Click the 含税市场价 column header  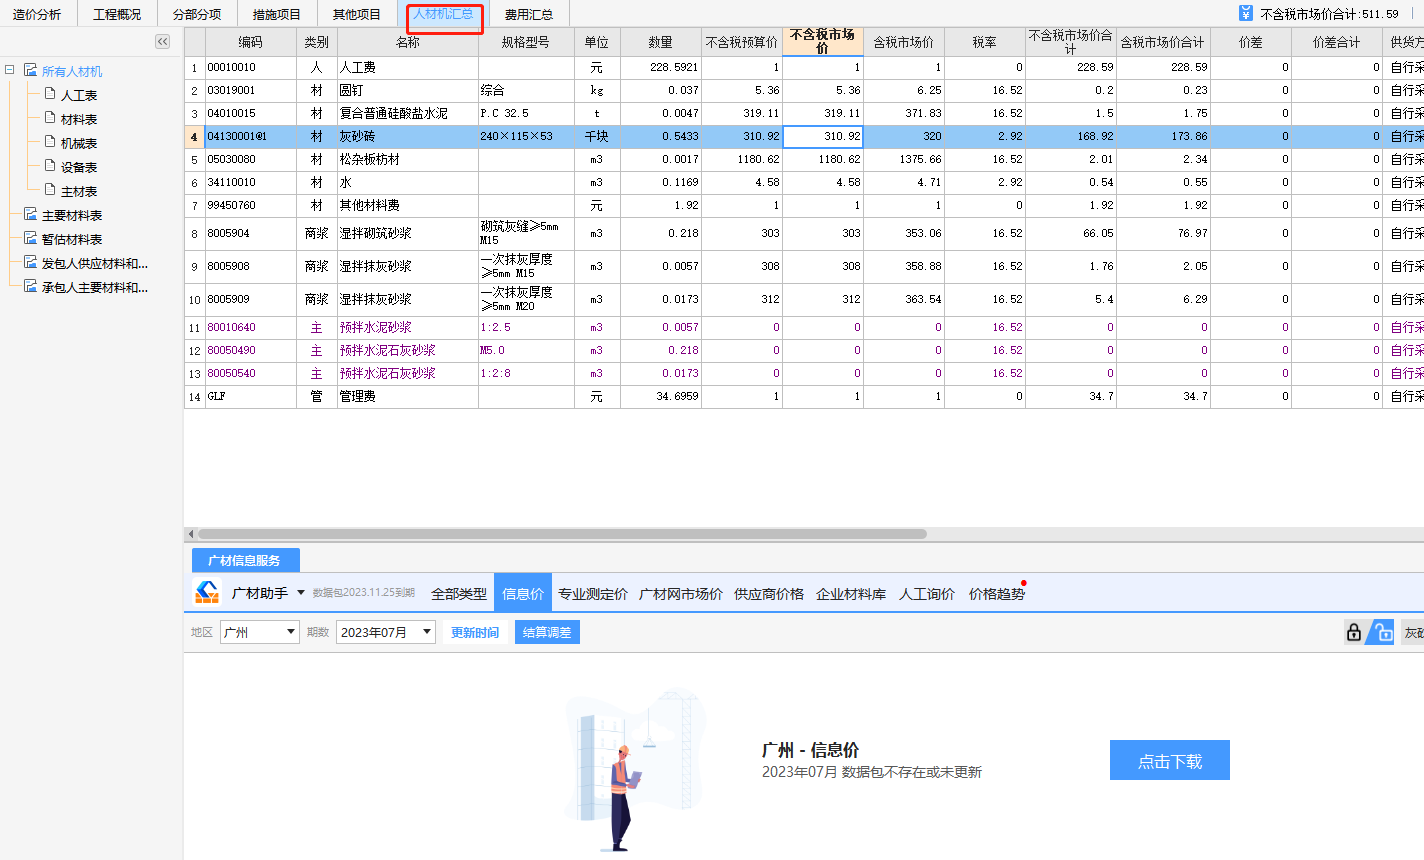pos(904,42)
